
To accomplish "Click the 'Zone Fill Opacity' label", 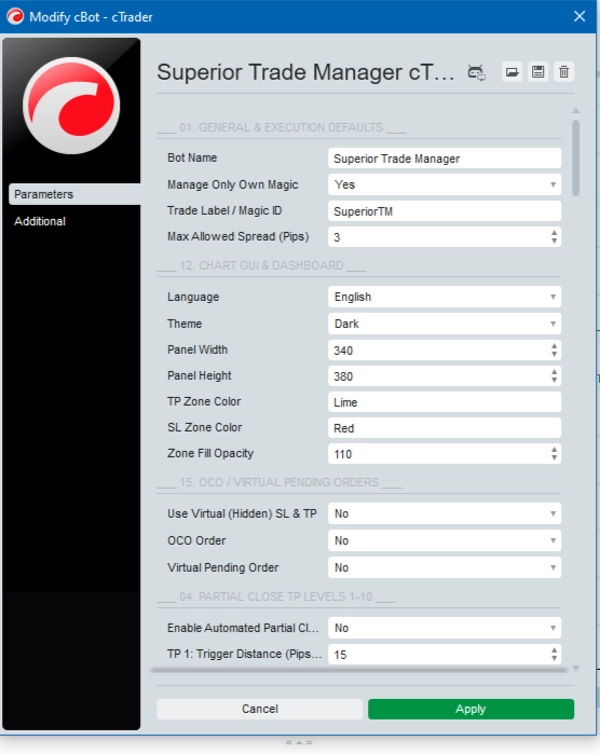I will tap(210, 453).
